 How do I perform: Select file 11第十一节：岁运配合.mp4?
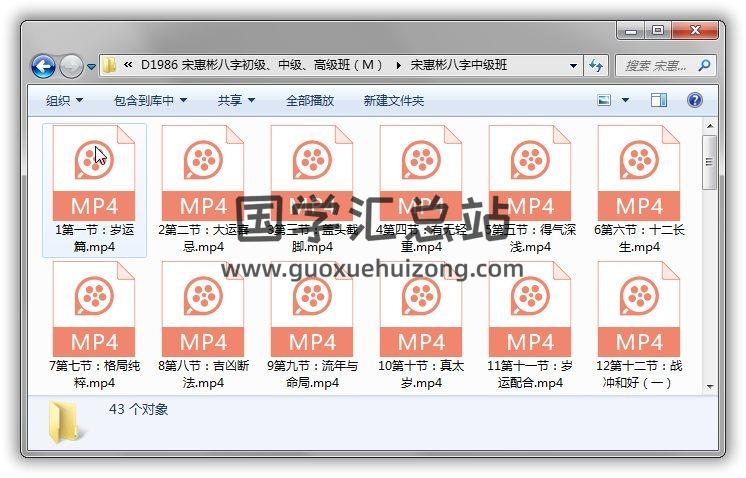pos(530,326)
